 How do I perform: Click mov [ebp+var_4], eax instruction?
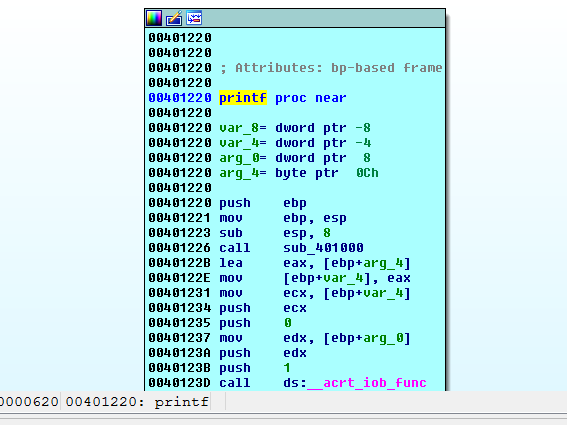(x=315, y=278)
